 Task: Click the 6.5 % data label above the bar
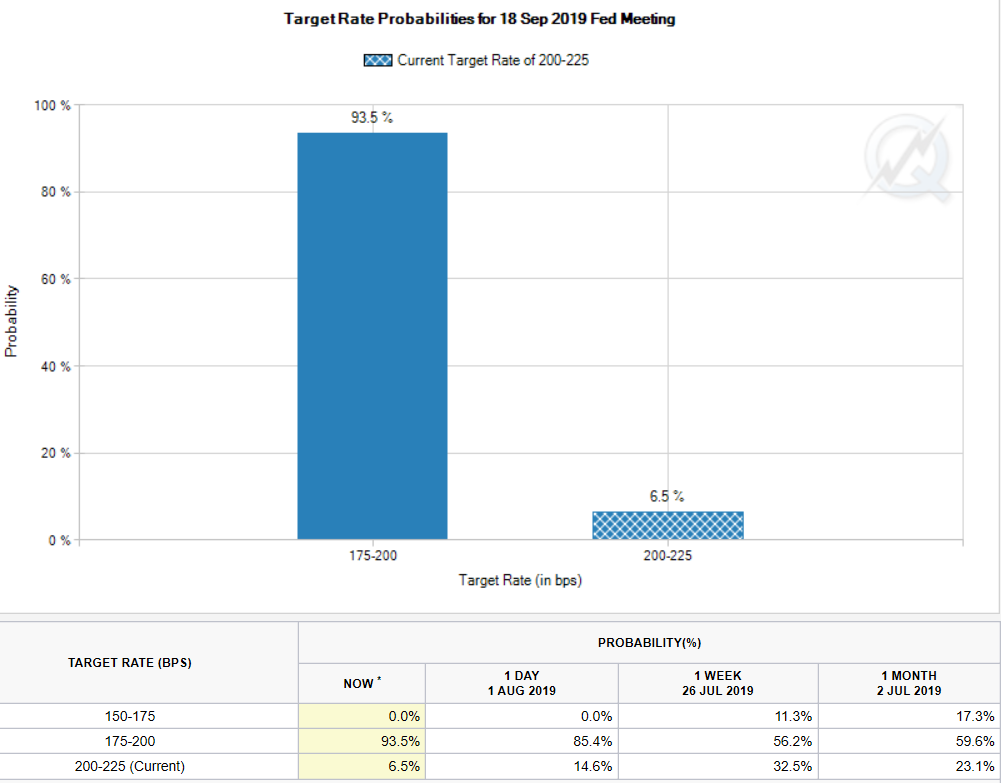[x=667, y=496]
